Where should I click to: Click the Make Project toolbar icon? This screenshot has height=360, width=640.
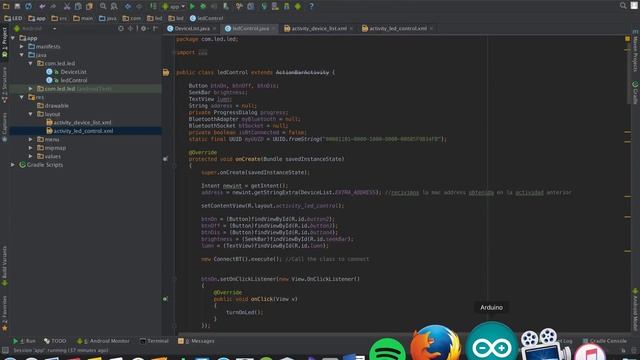[153, 6]
